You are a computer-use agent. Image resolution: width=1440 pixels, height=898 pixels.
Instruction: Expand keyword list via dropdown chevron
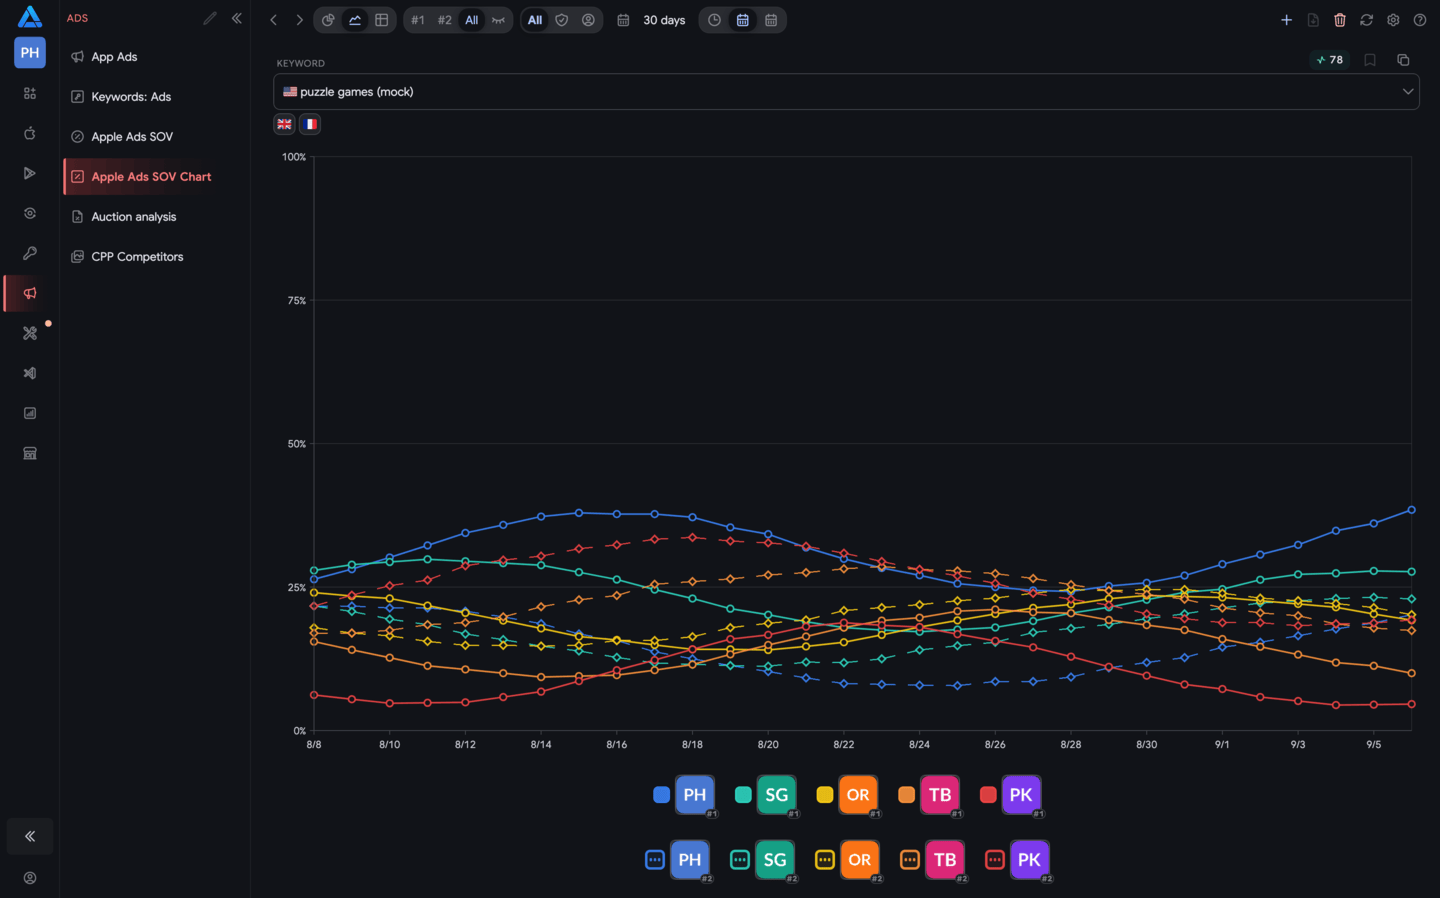click(1408, 92)
